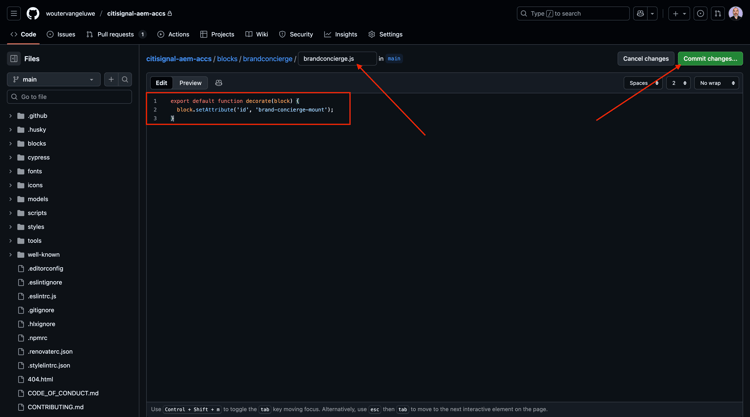Click the blocks breadcrumb link
The height and width of the screenshot is (417, 750).
[x=227, y=59]
